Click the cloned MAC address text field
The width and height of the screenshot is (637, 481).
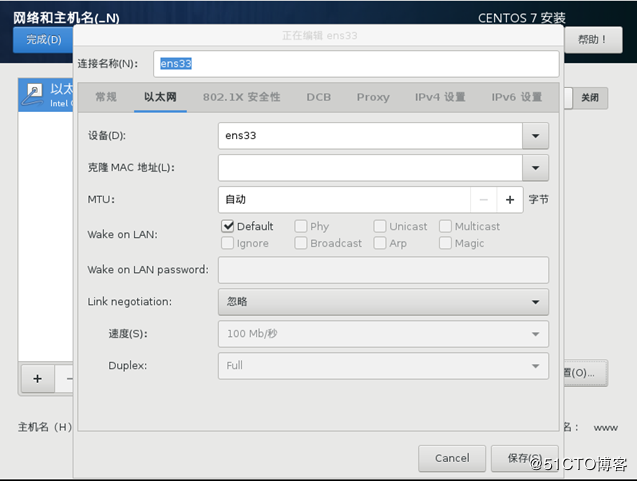point(370,167)
